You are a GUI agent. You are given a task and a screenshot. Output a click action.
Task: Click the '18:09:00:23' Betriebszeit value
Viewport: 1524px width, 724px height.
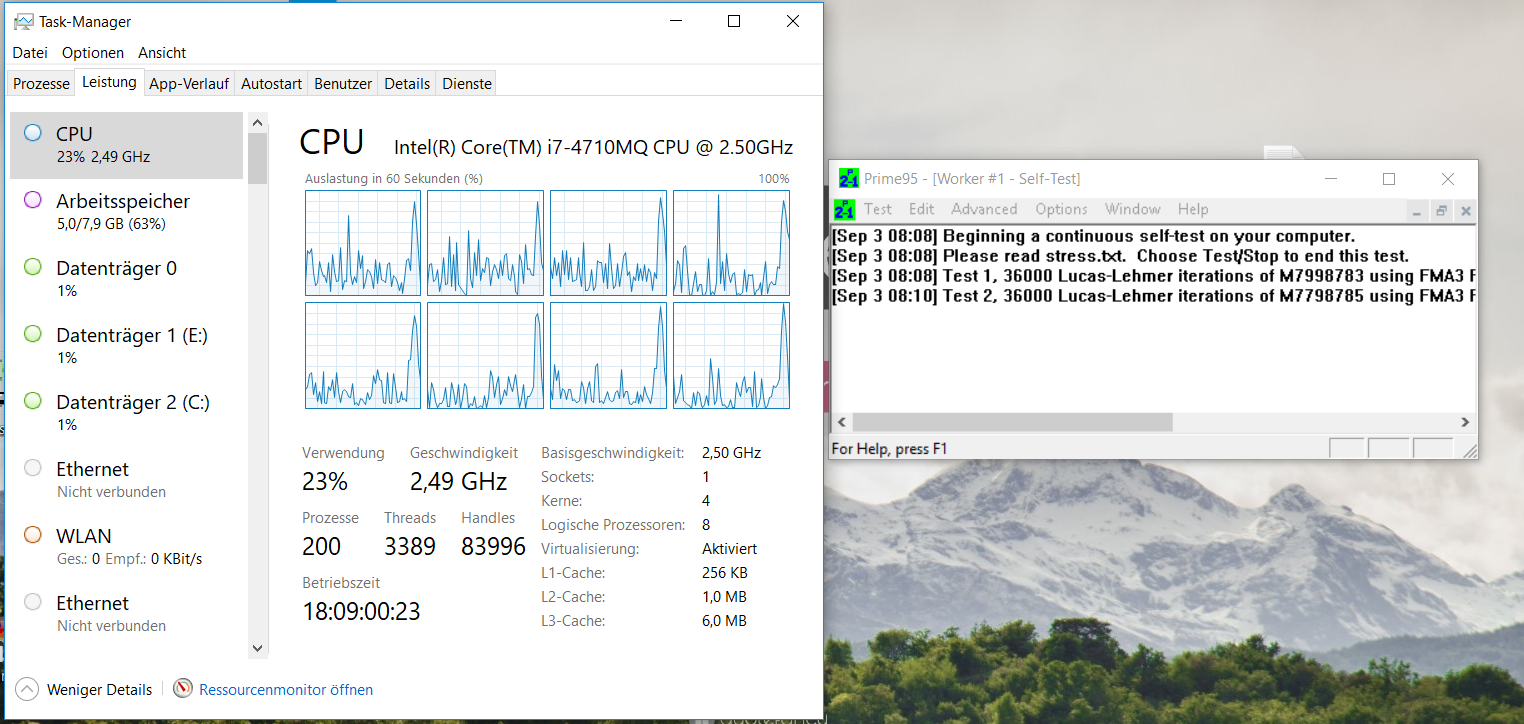coord(362,611)
